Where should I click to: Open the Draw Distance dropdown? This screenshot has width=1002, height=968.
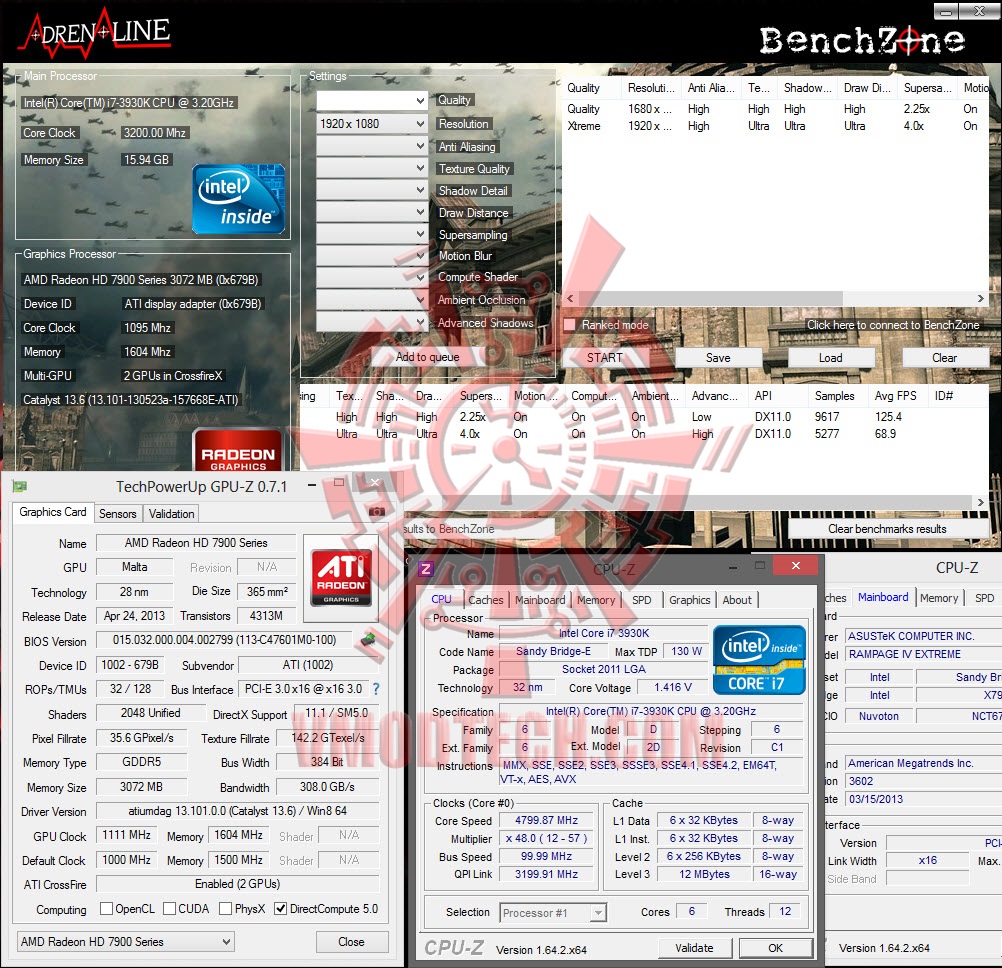pos(372,211)
